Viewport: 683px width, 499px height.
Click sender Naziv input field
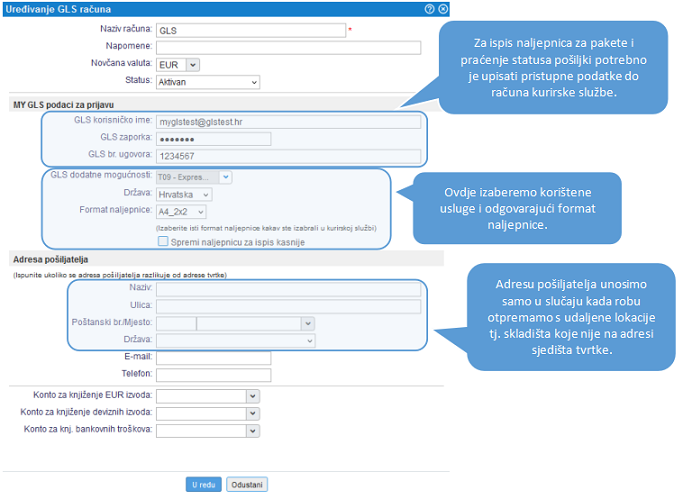click(x=289, y=289)
